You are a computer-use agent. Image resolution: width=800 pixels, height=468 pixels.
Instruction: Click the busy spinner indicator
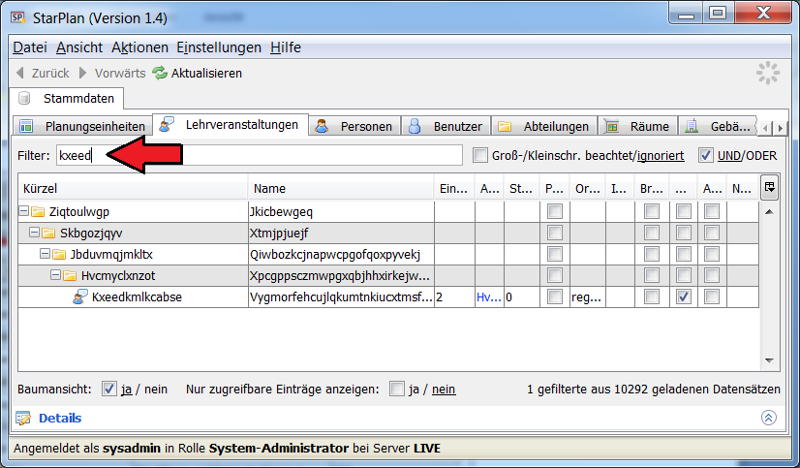pyautogui.click(x=768, y=73)
